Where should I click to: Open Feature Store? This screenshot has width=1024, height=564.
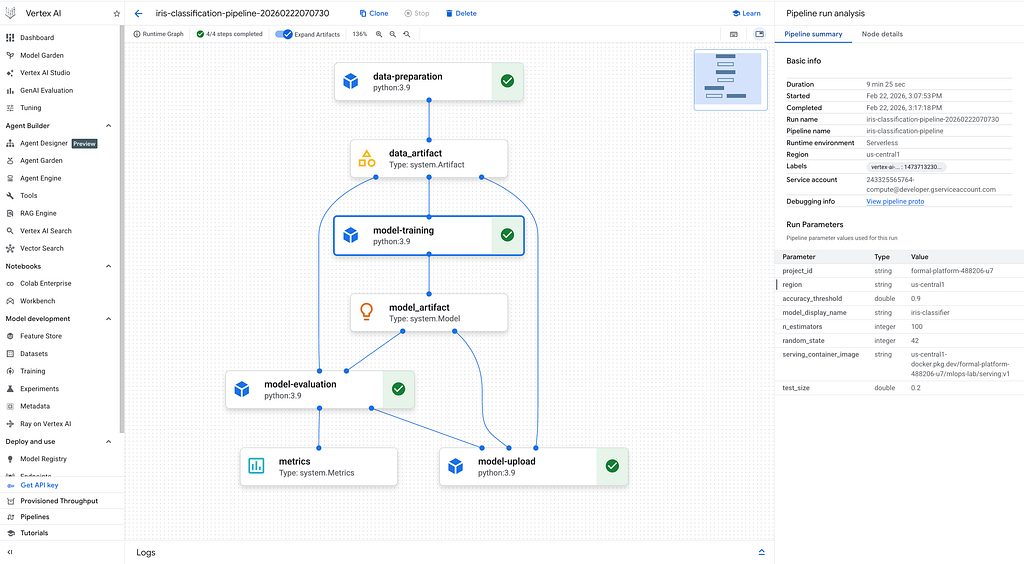40,336
